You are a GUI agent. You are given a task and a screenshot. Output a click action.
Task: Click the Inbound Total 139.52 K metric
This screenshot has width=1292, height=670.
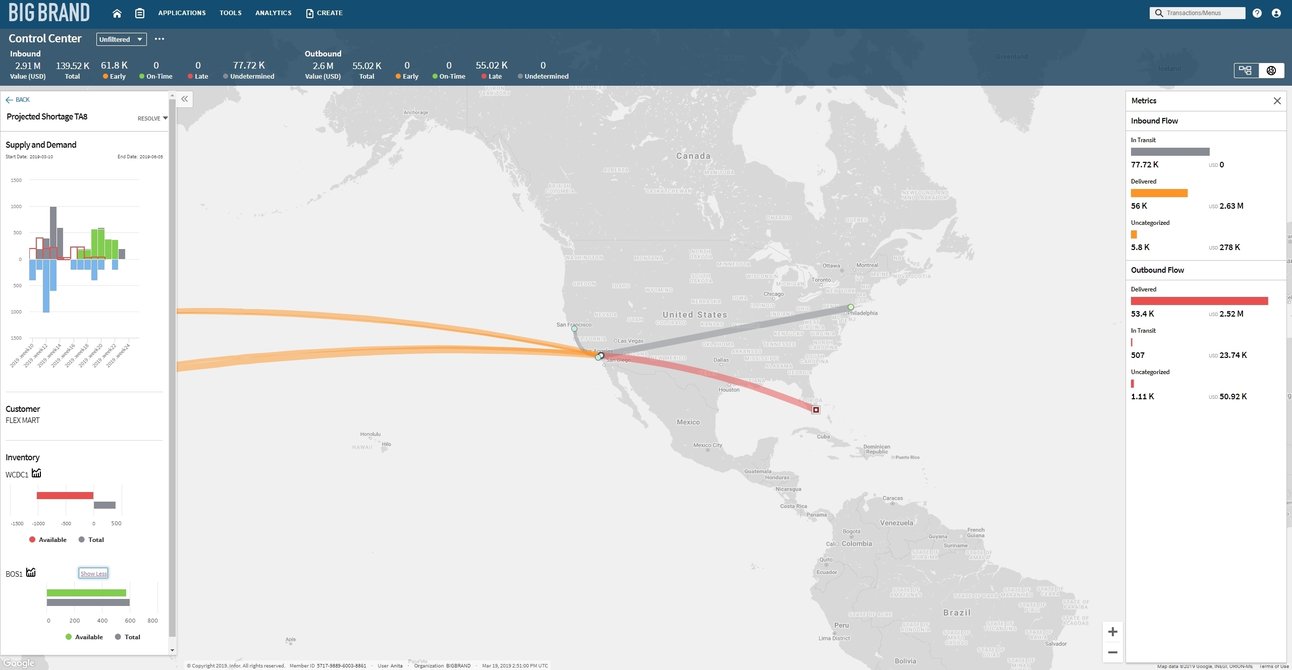[72, 70]
